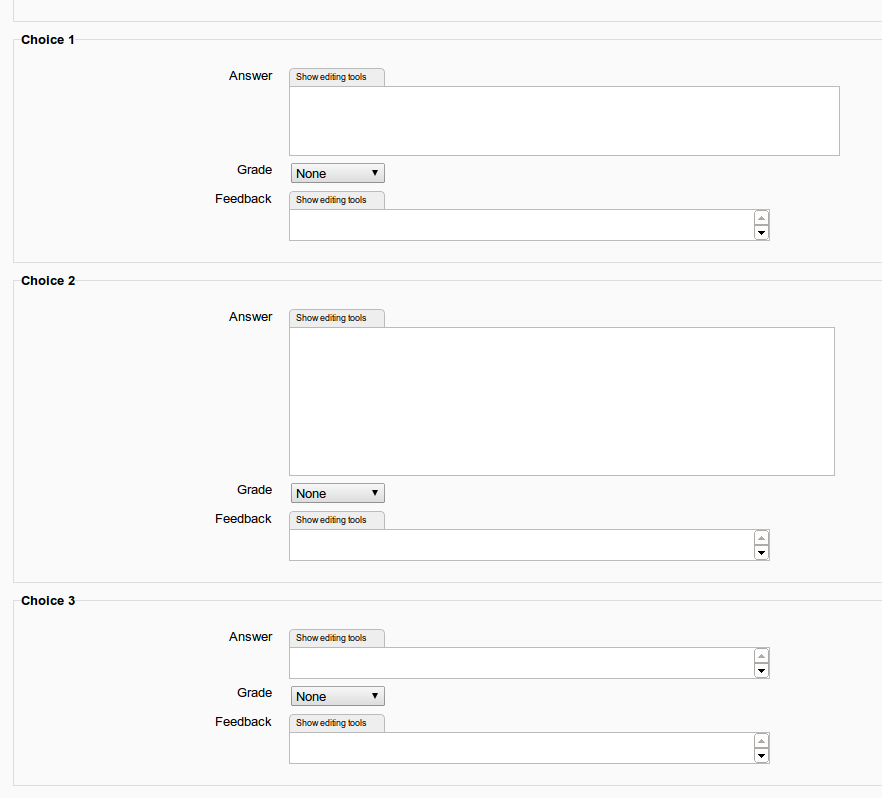This screenshot has width=882, height=798.
Task: Click the down arrow in Choice 3 Answer scrollbar
Action: 762,671
